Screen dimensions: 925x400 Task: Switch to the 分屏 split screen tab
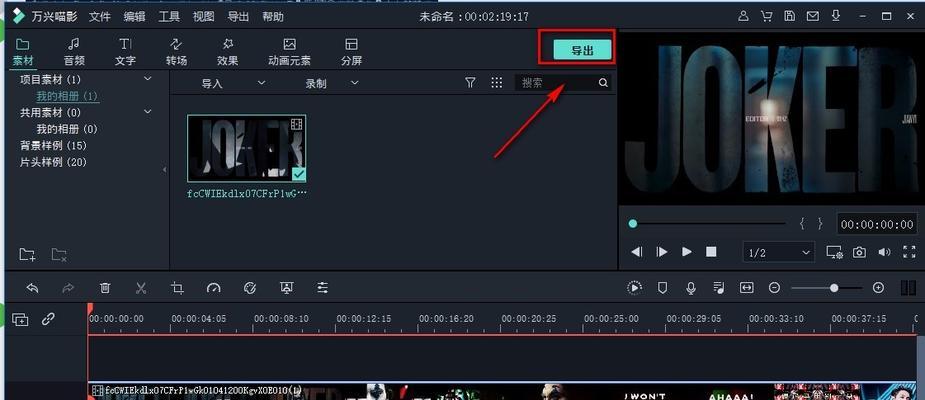pos(352,52)
